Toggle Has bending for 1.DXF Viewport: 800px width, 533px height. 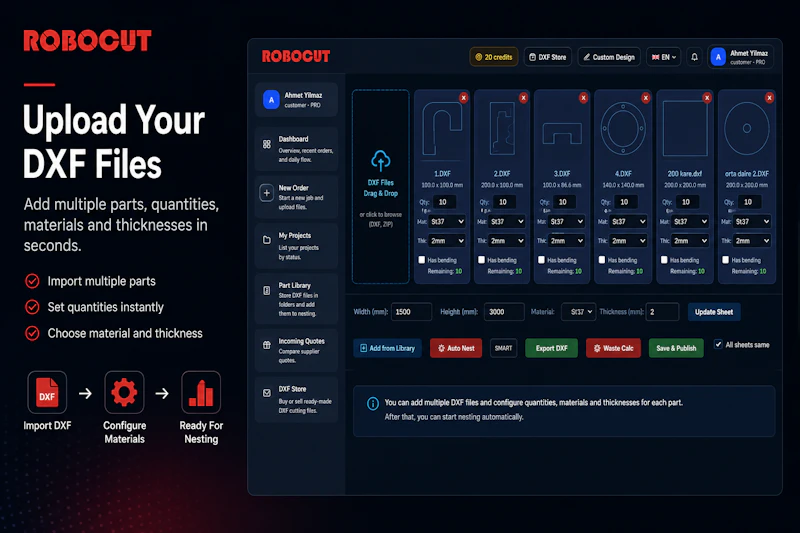click(x=421, y=260)
